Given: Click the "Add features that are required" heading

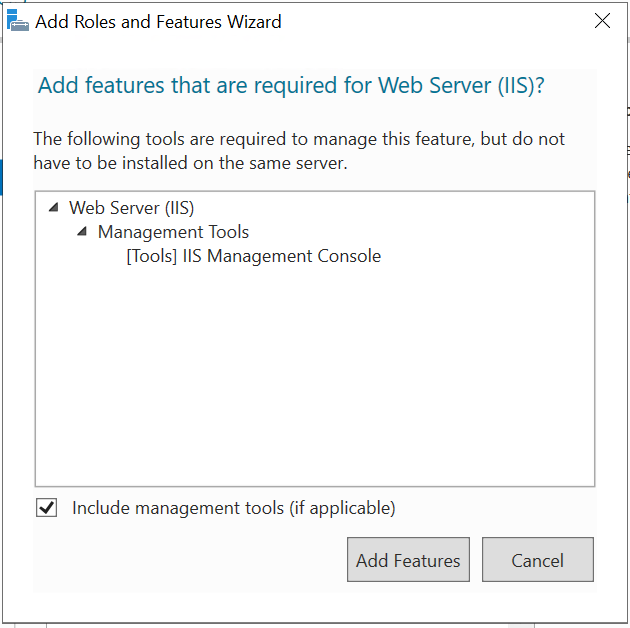Looking at the screenshot, I should click(290, 85).
